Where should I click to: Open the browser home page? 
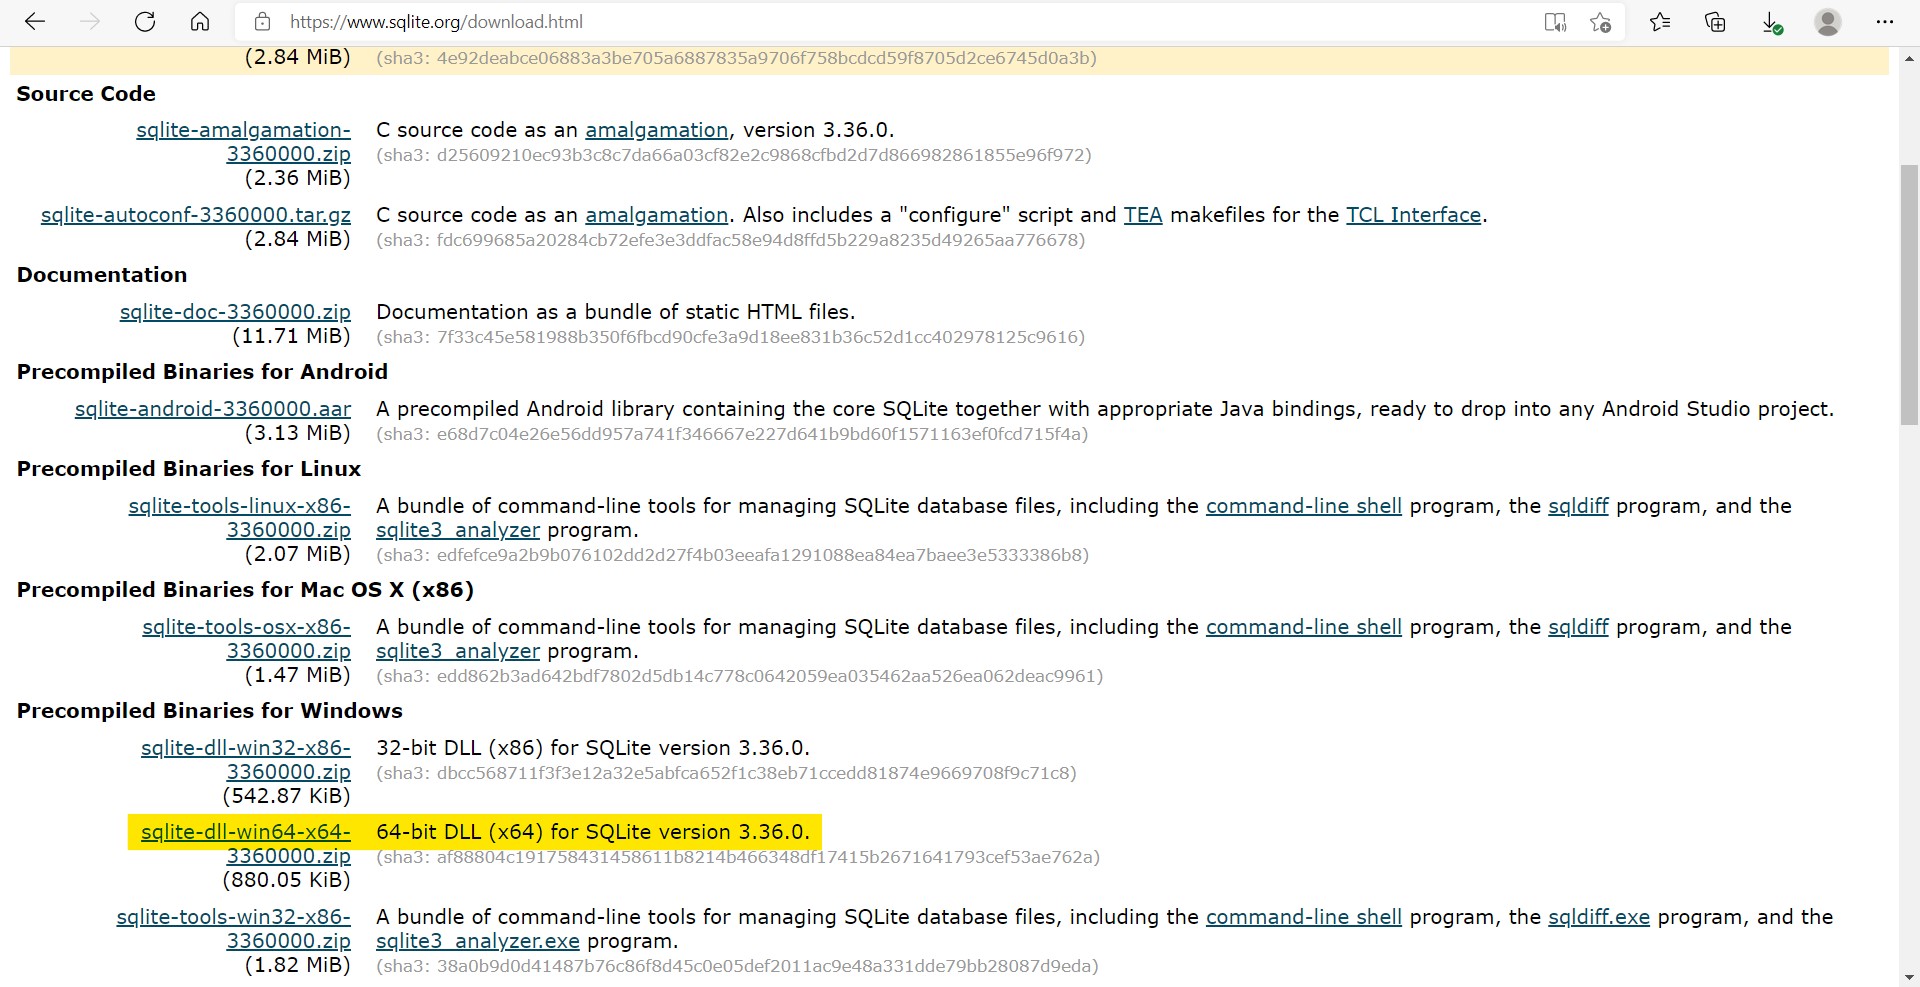coord(200,22)
